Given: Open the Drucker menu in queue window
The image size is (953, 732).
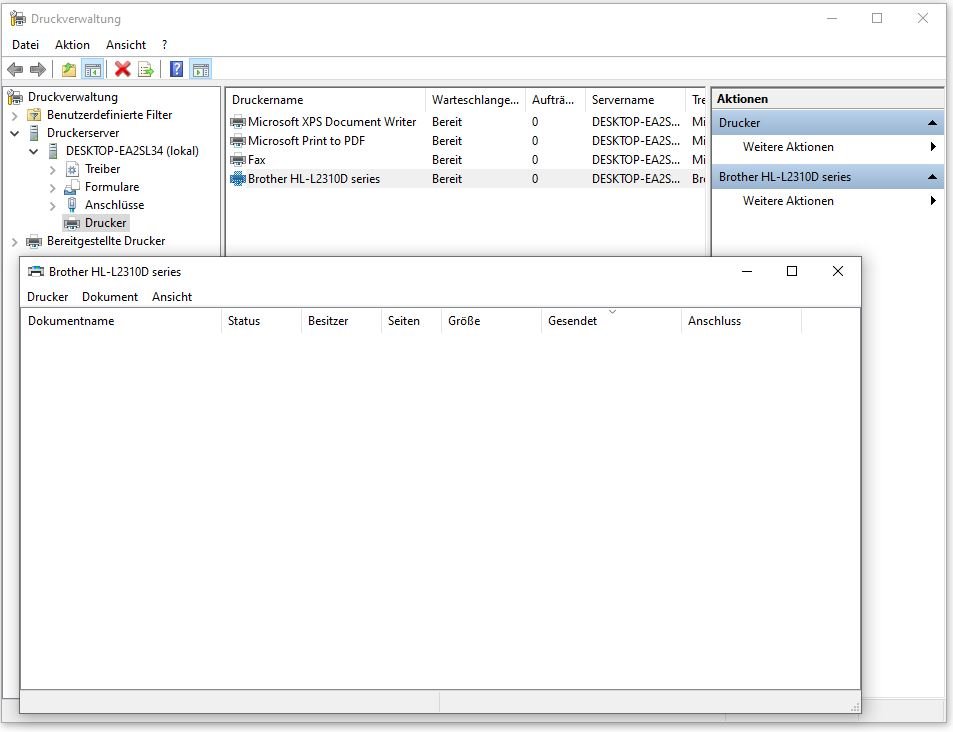Looking at the screenshot, I should pos(47,297).
